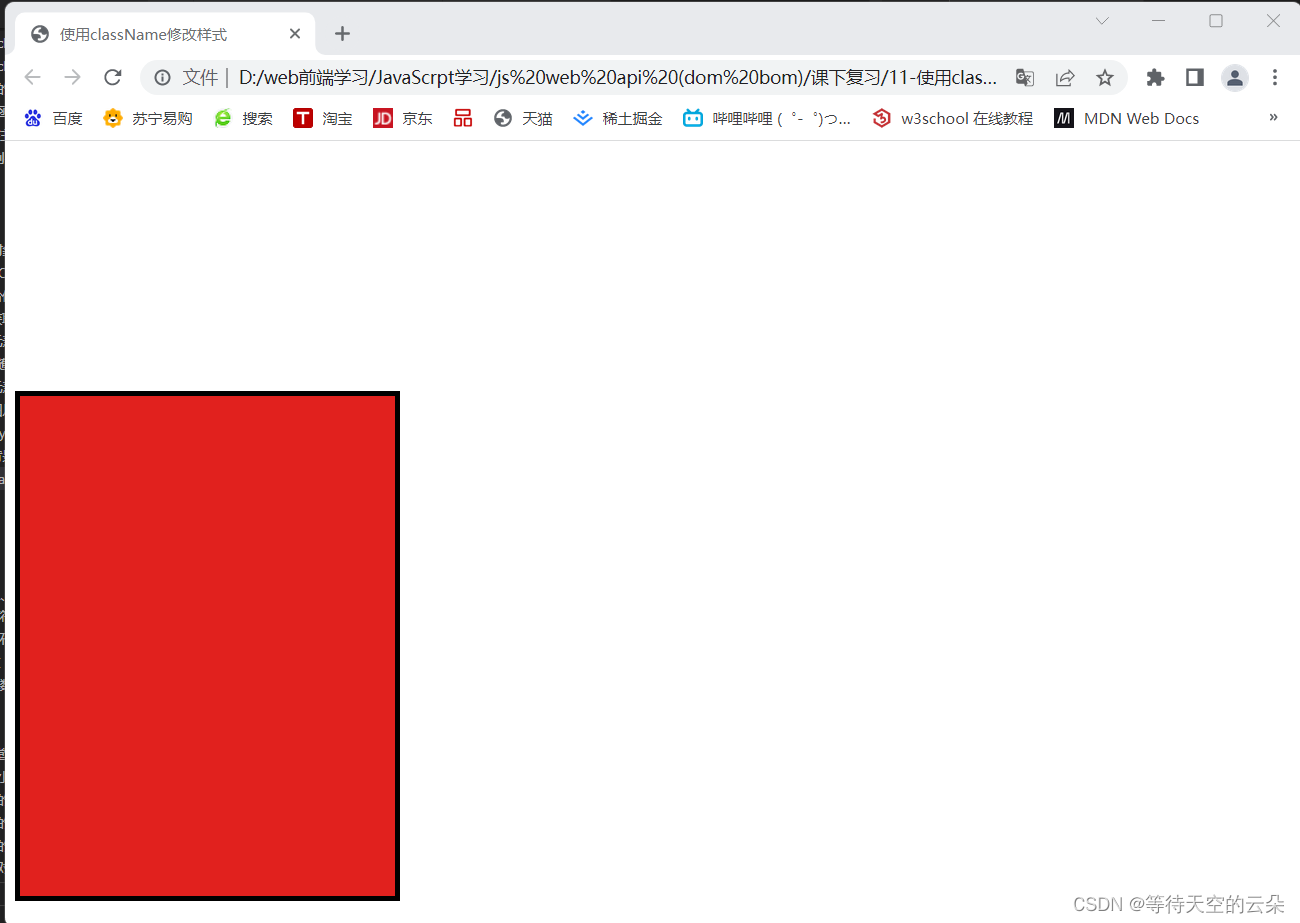The width and height of the screenshot is (1300, 923).
Task: Open the 搜索 bookmark
Action: coord(243,118)
